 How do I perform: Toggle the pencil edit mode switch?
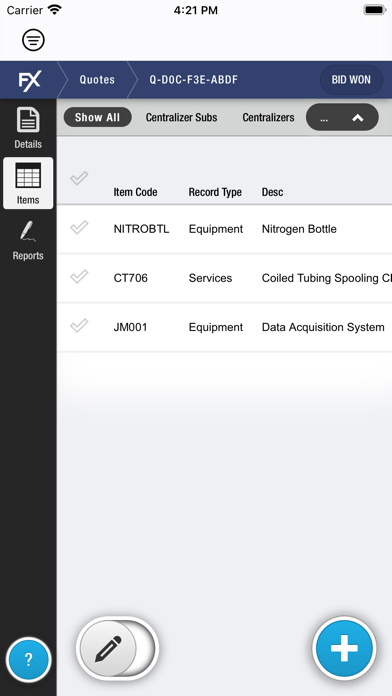(118, 648)
